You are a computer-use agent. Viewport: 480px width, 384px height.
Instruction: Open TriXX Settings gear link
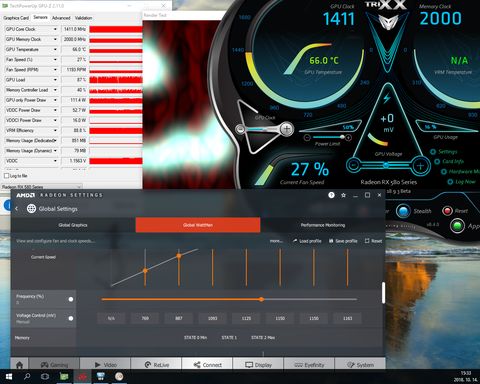click(444, 152)
